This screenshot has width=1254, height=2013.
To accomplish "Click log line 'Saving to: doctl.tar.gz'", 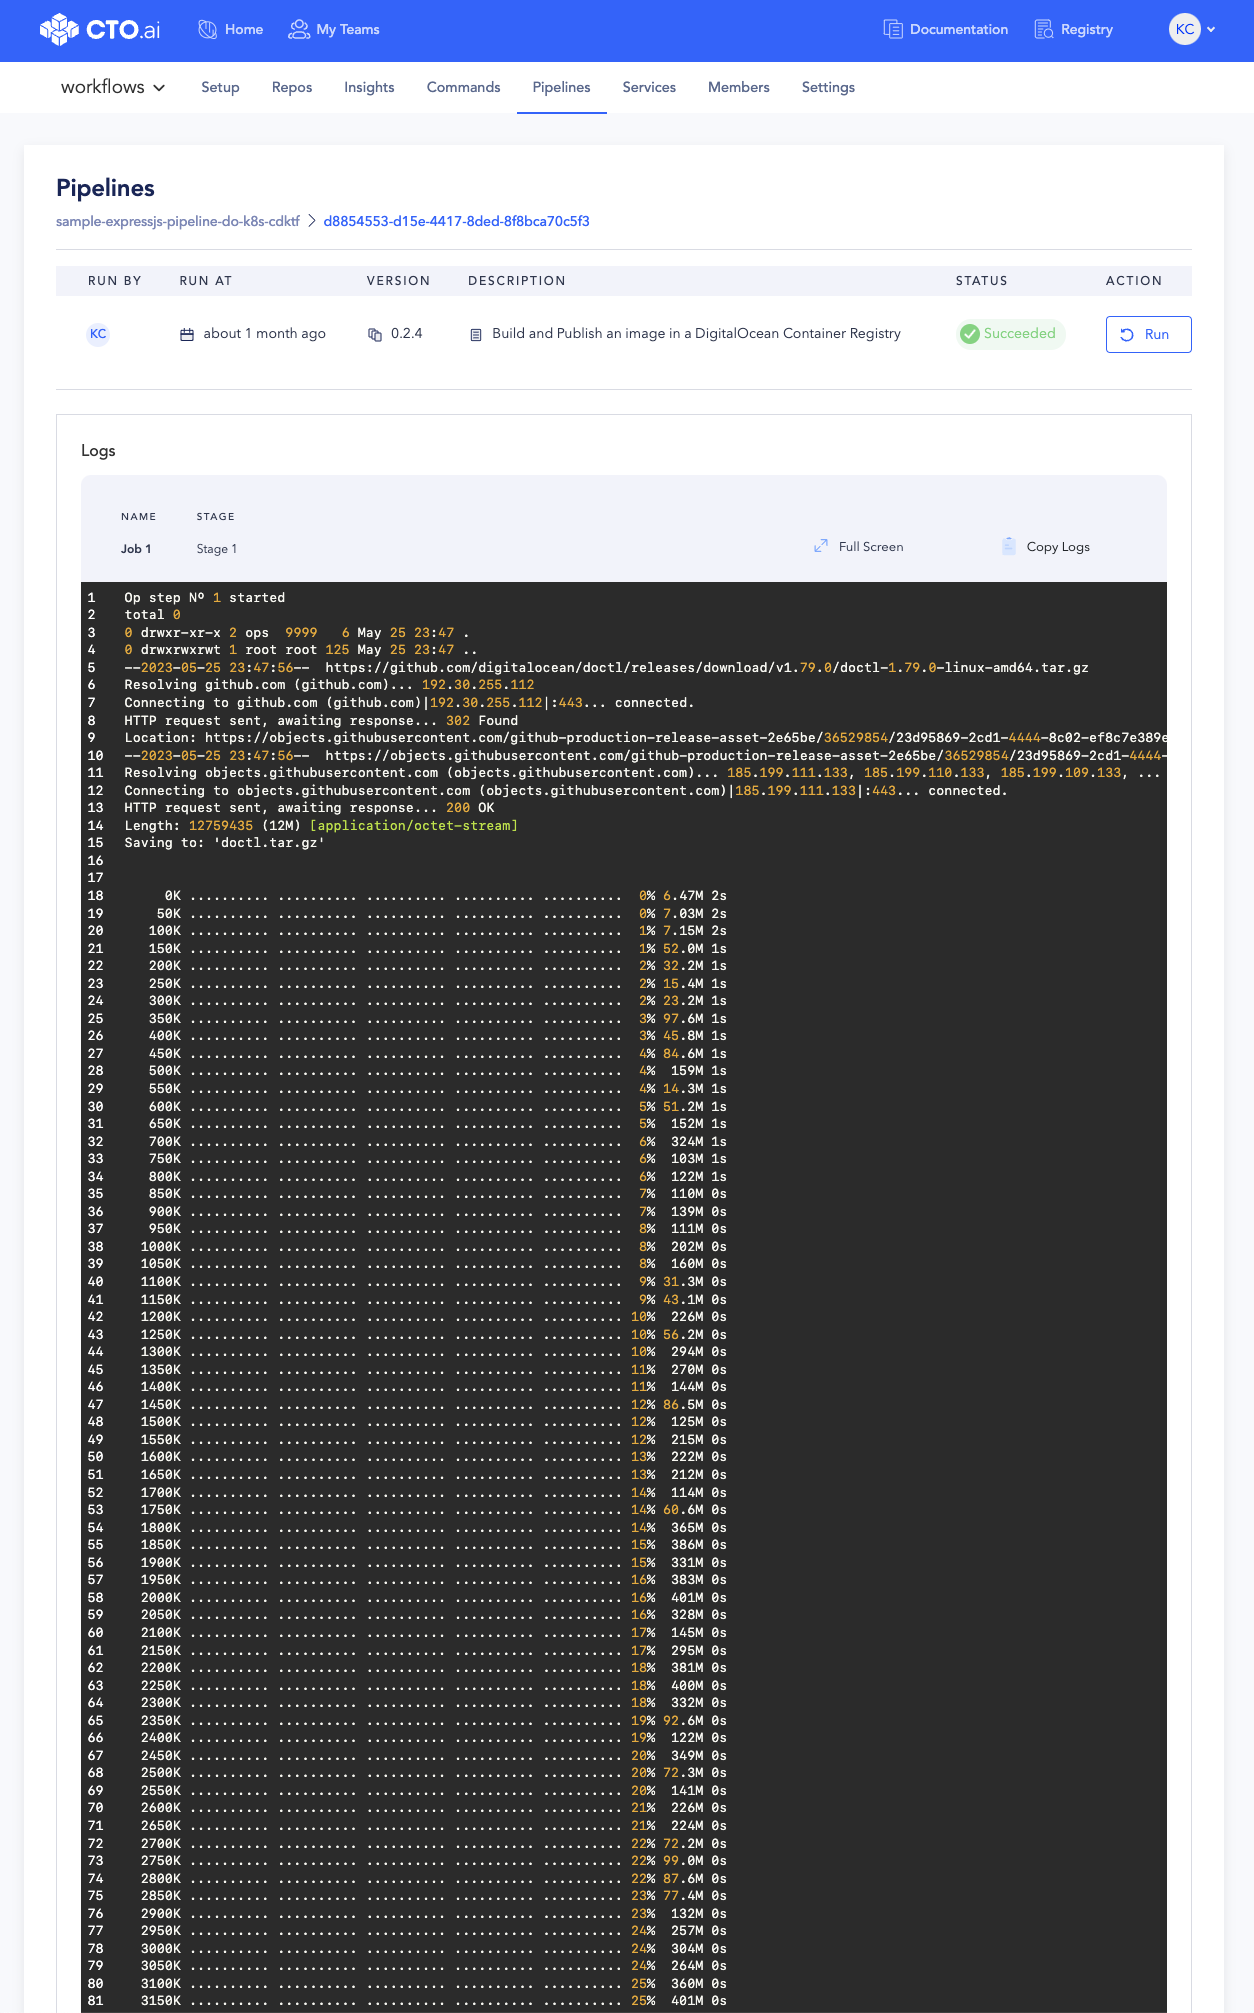I will [x=225, y=843].
